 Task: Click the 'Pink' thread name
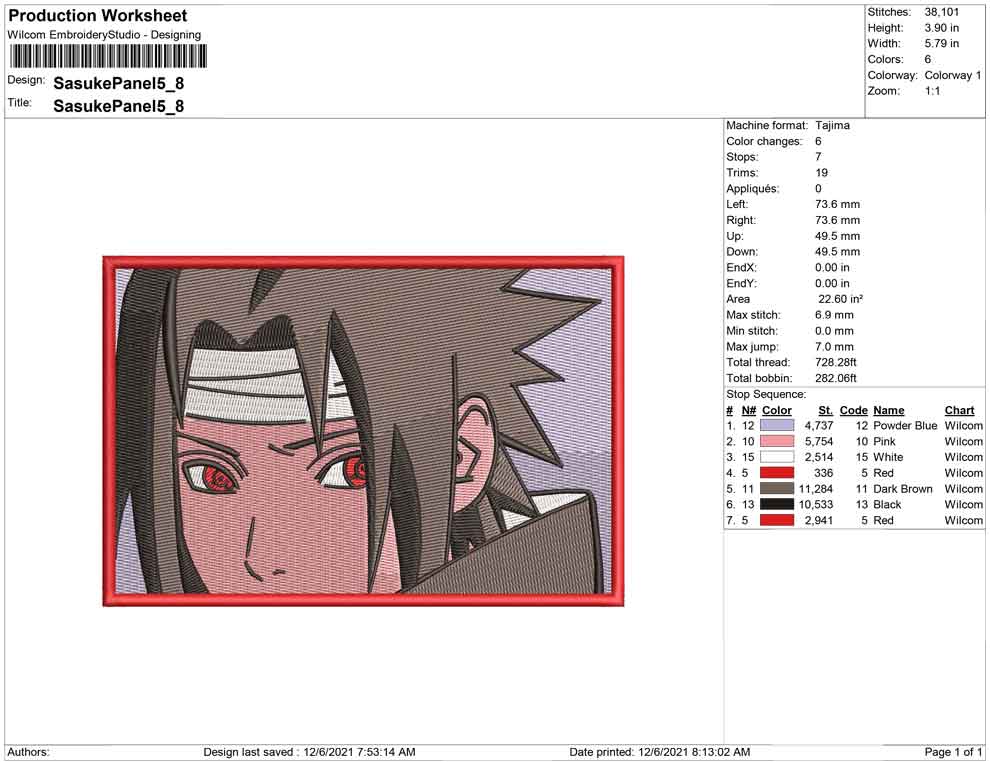point(884,441)
